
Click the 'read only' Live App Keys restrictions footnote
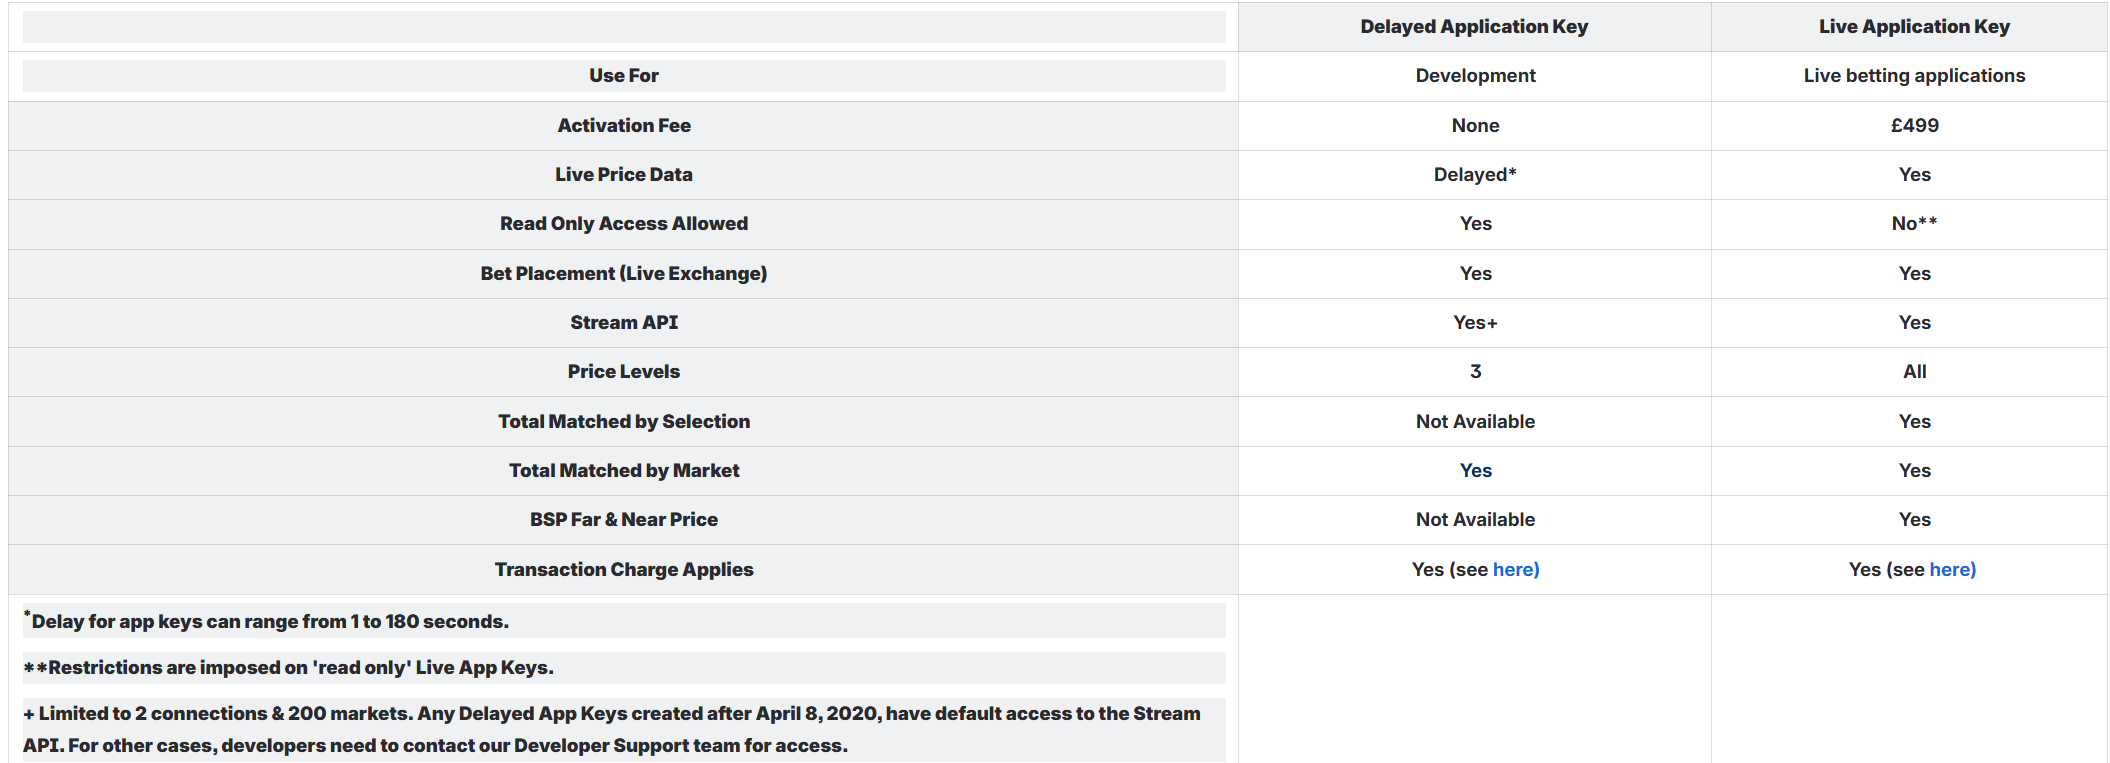point(290,668)
